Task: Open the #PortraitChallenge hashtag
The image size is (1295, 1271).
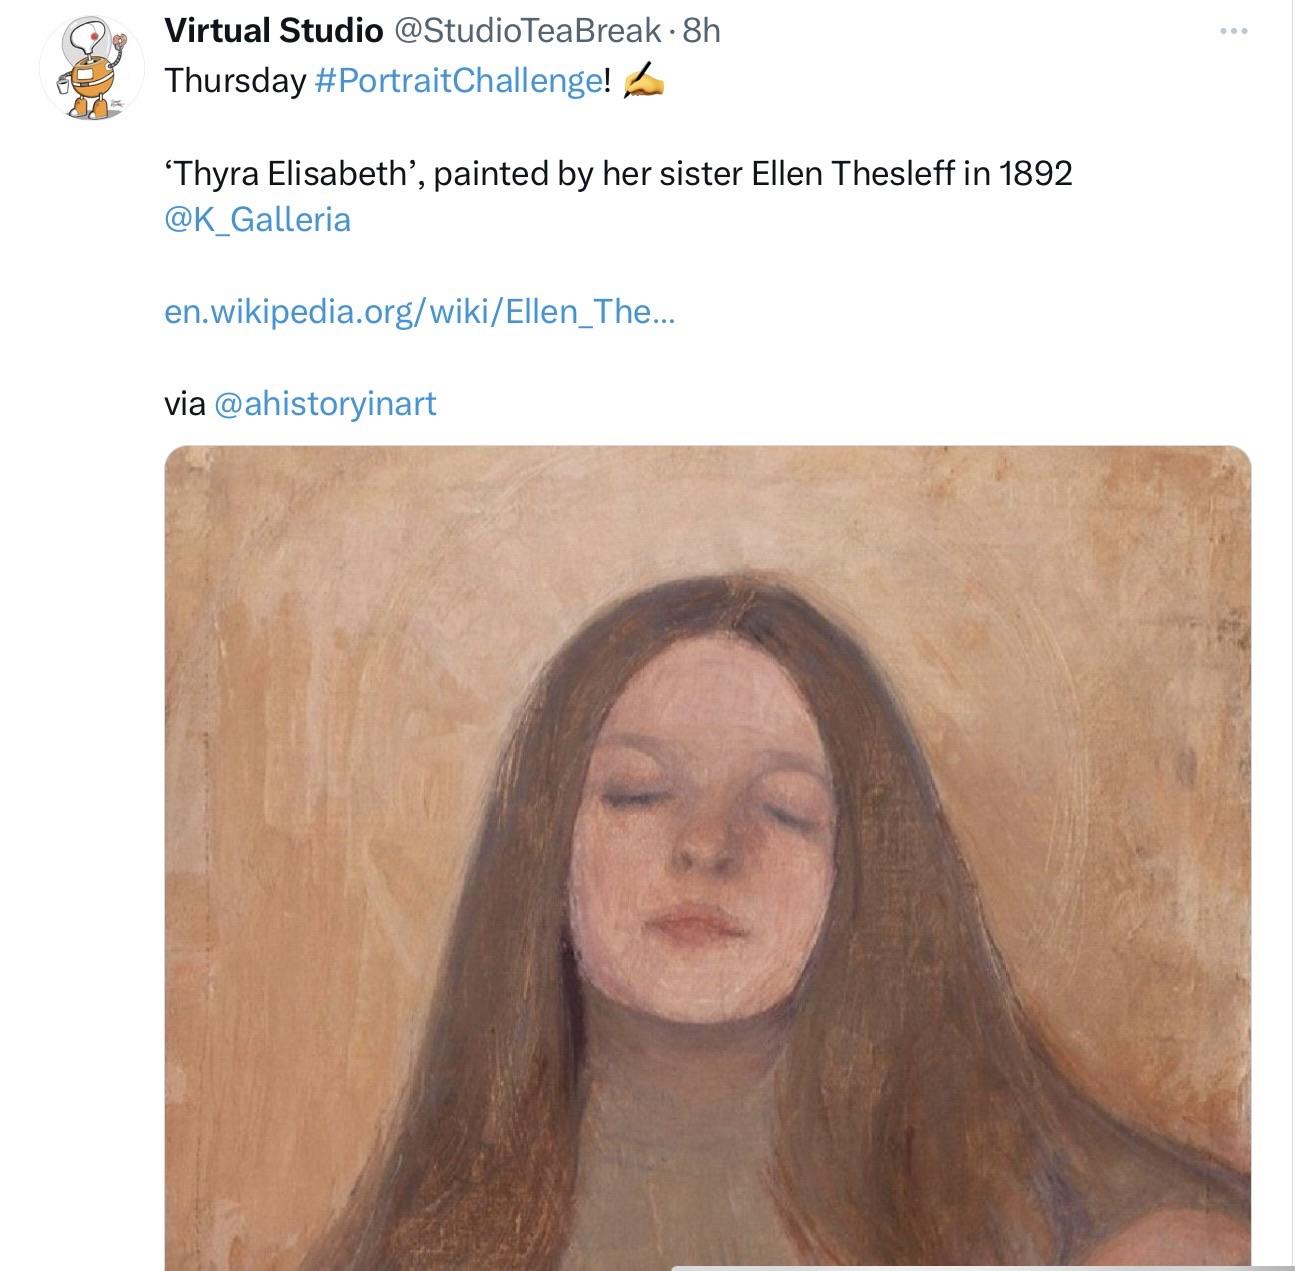Action: (458, 80)
